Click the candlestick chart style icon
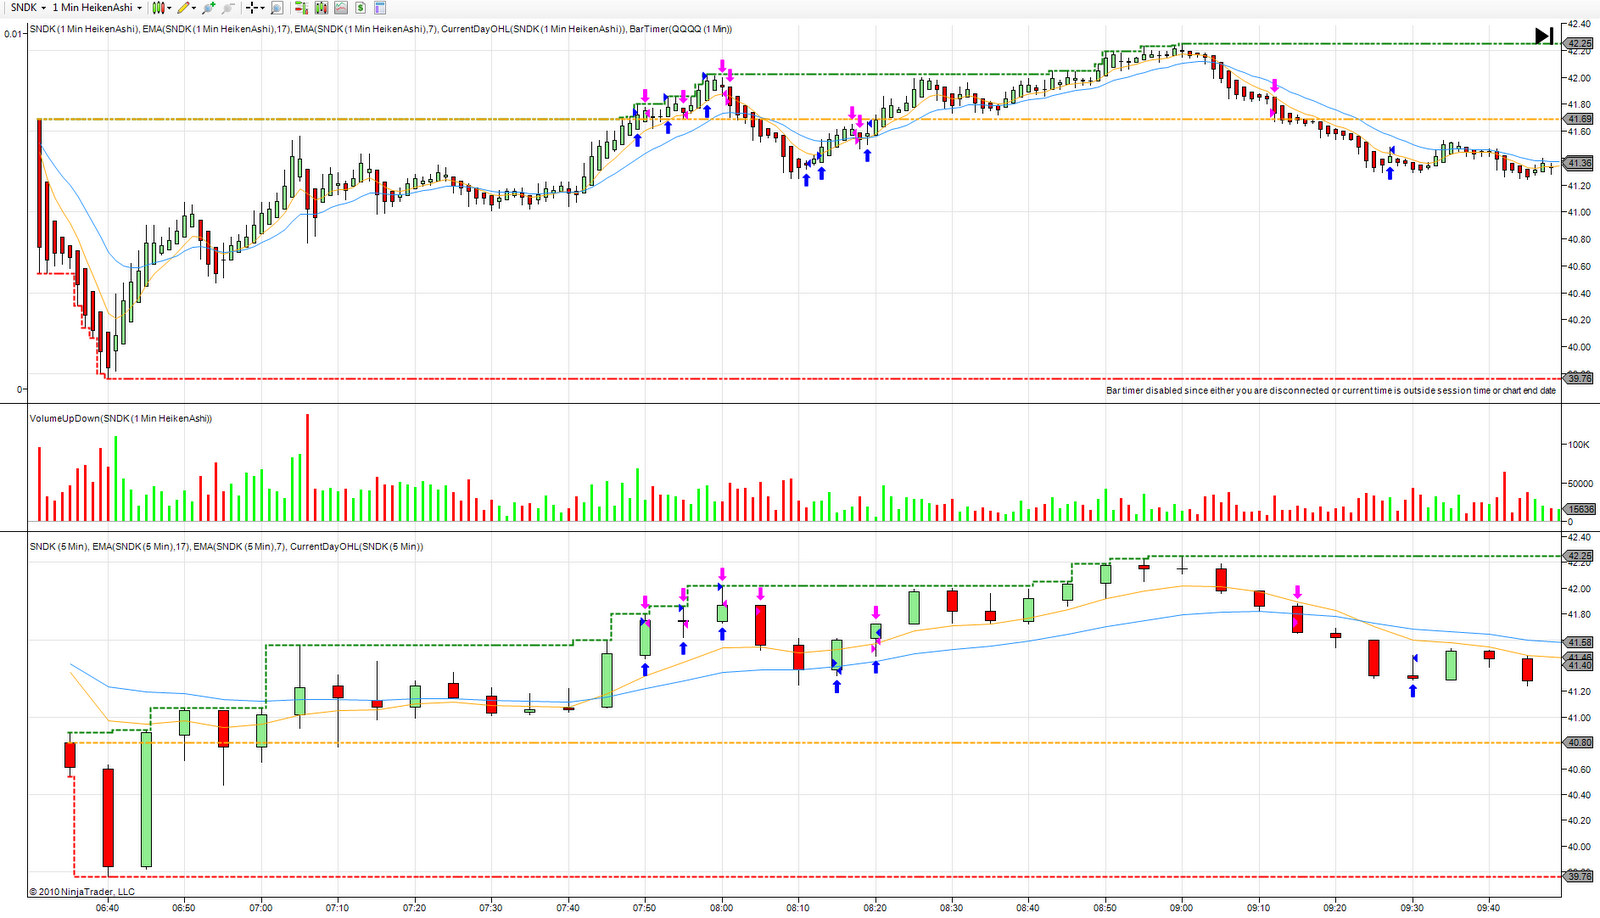Viewport: 1600px width, 918px height. [x=159, y=7]
